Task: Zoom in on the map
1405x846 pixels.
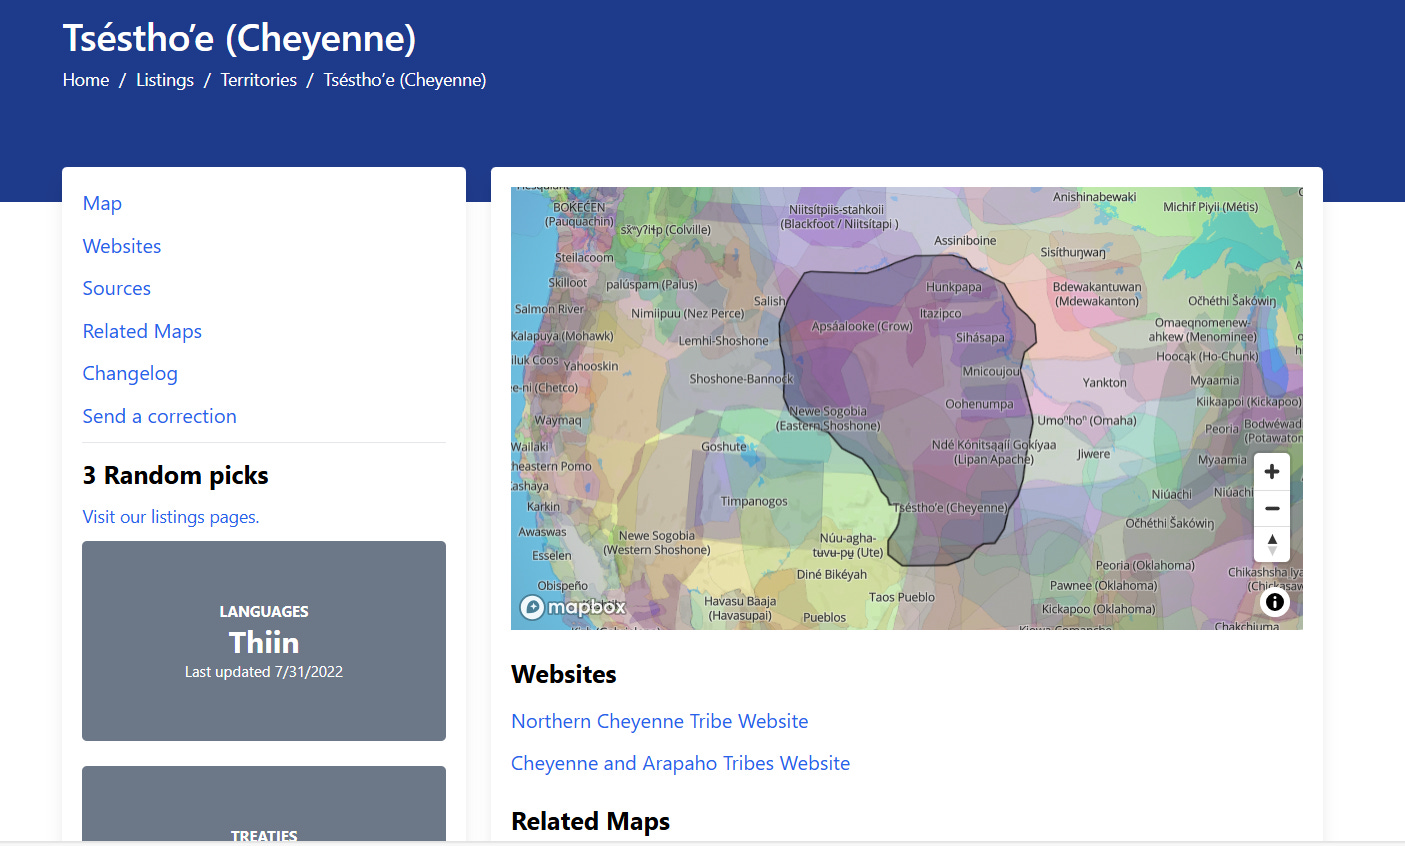Action: pos(1272,472)
